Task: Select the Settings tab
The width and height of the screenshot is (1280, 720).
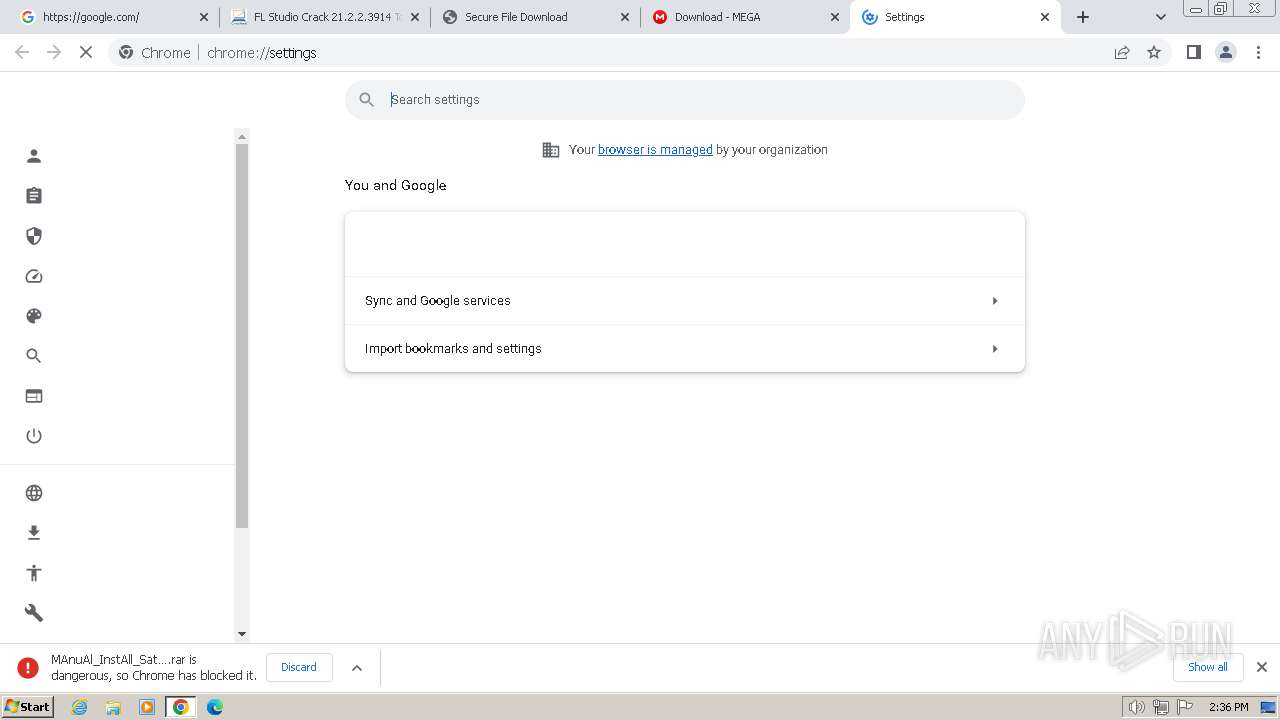Action: point(955,17)
